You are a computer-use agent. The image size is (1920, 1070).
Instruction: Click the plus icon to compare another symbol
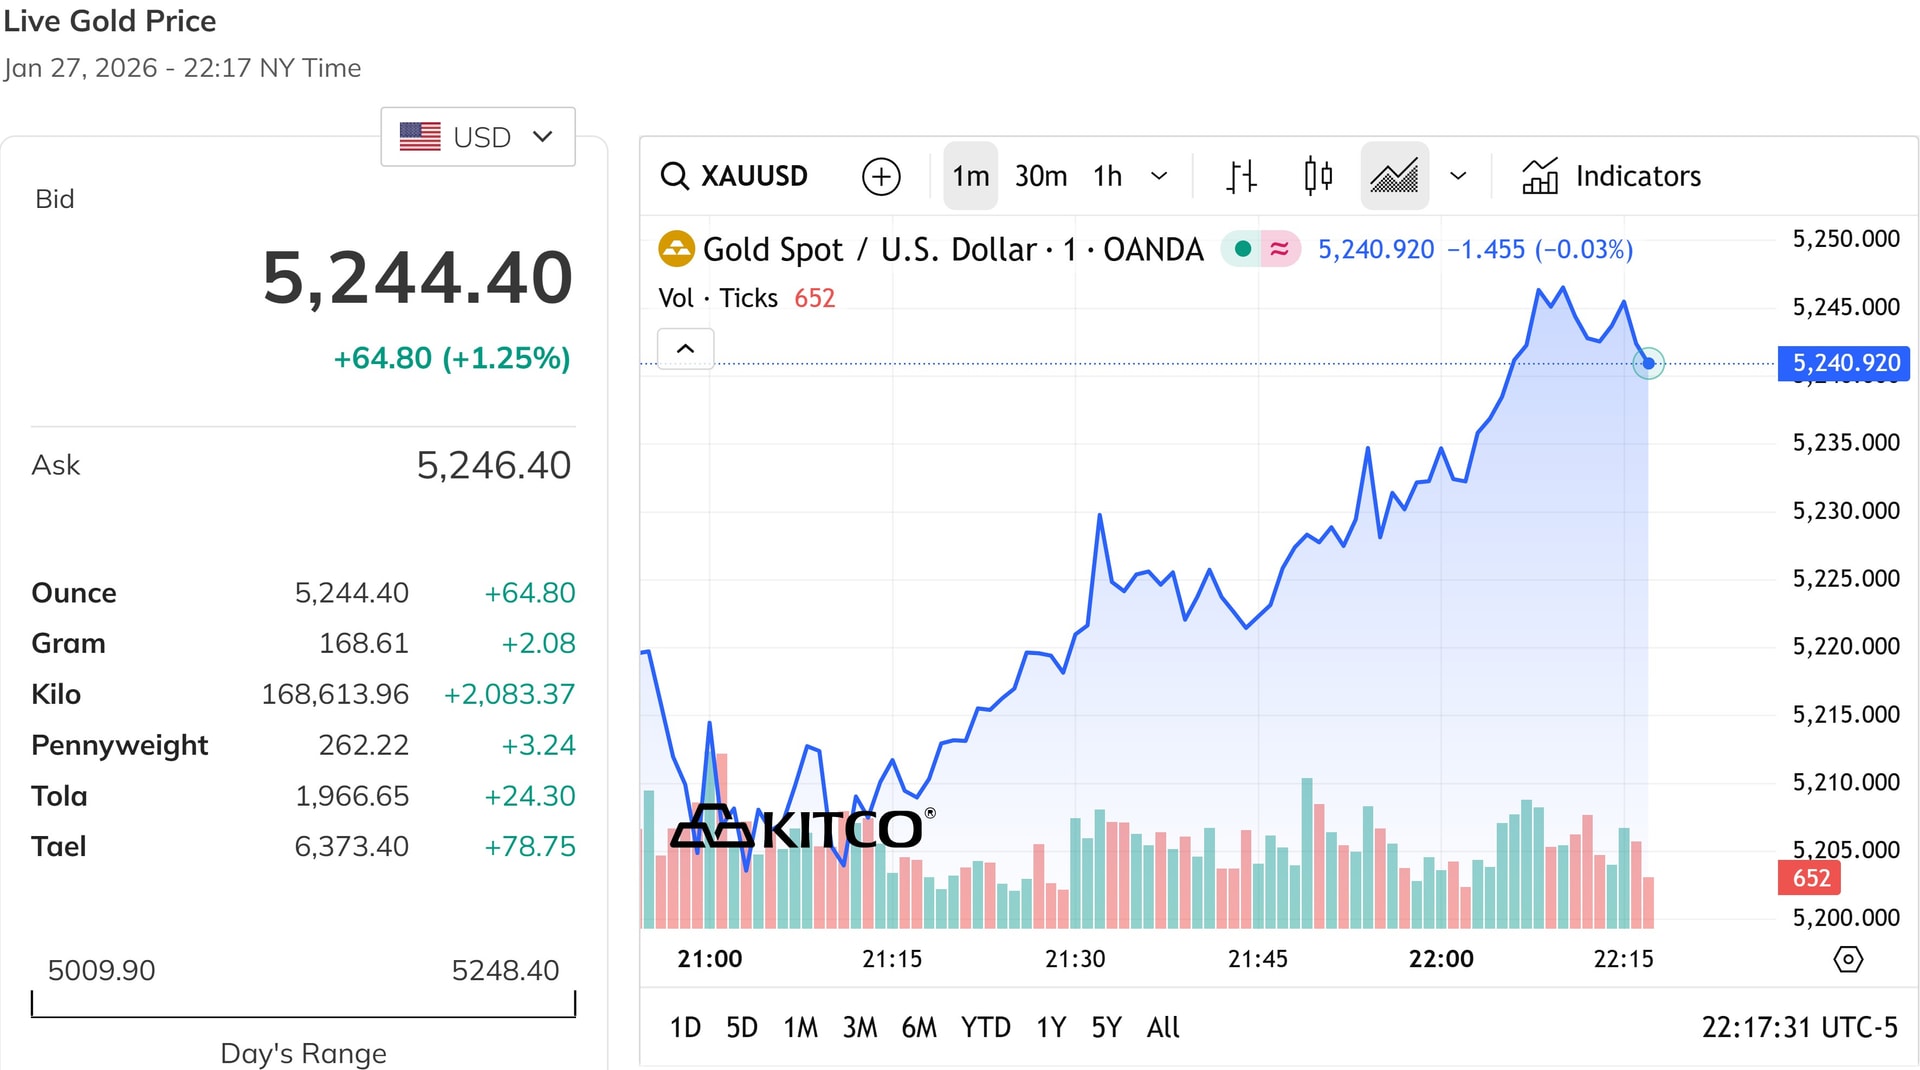pyautogui.click(x=880, y=176)
